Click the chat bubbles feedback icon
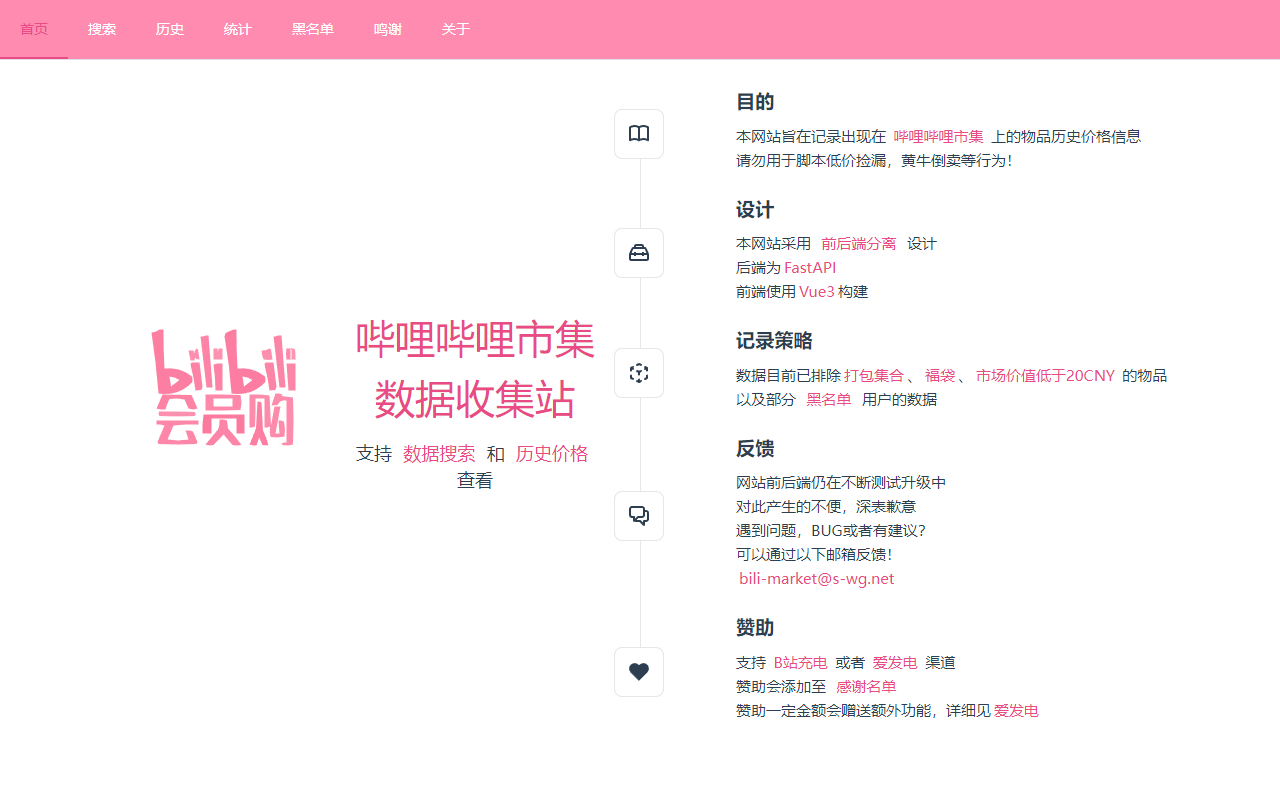Screen dimensions: 1280x800 pos(639,516)
